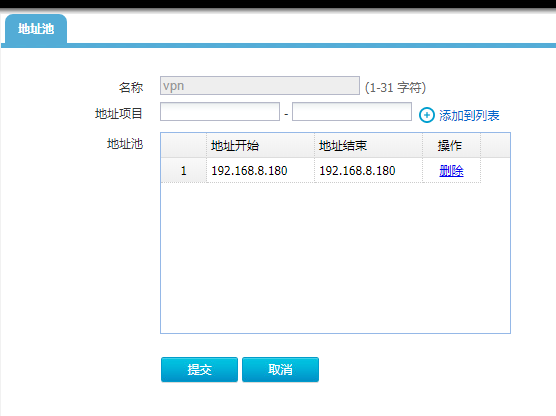The width and height of the screenshot is (556, 416).
Task: Switch to the 地址池 tab
Action: pyautogui.click(x=36, y=29)
